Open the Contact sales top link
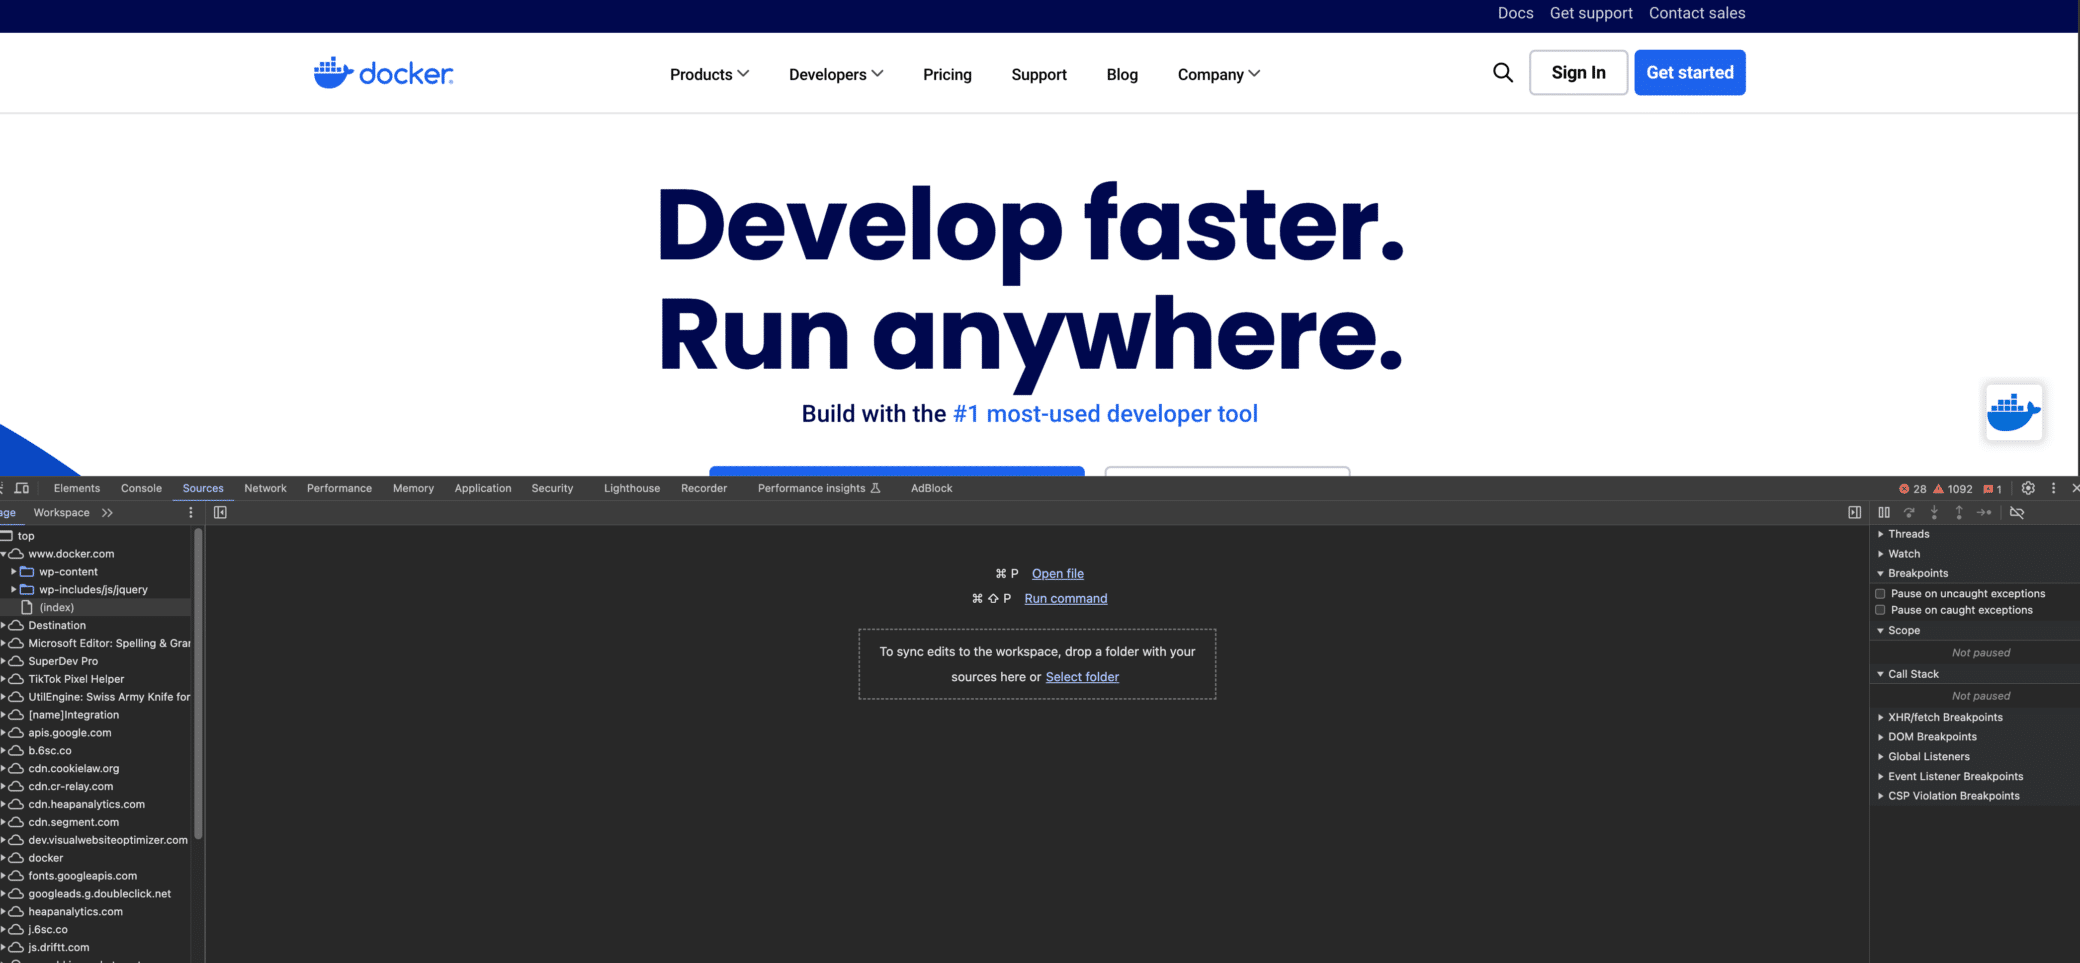This screenshot has height=963, width=2080. click(x=1697, y=13)
